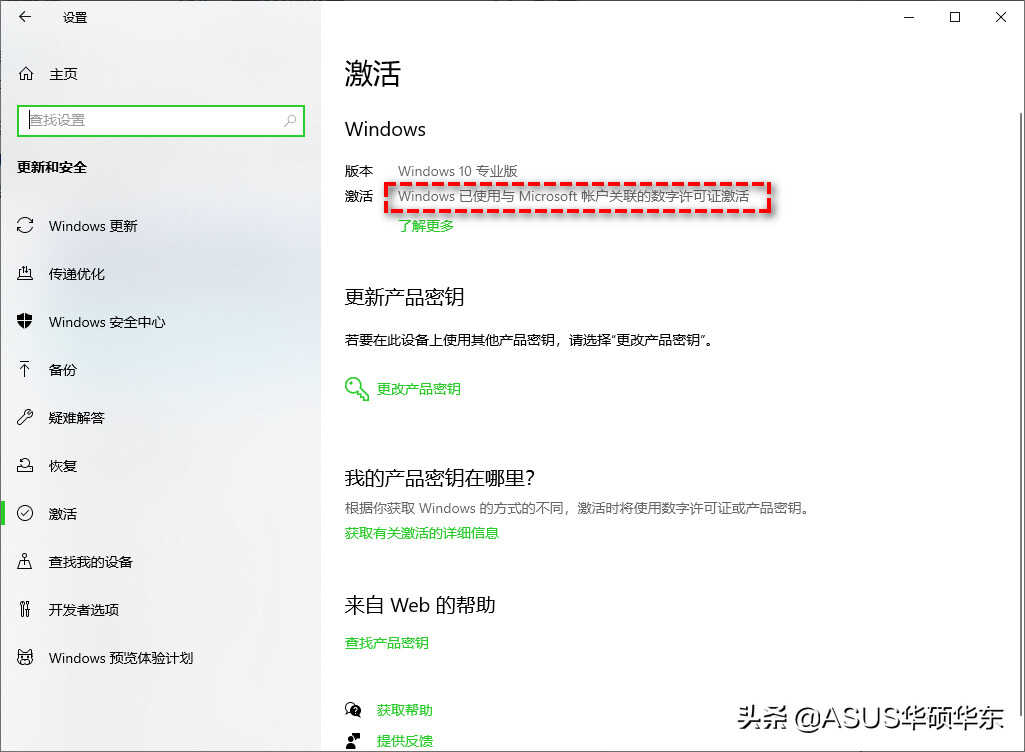Open Windows 预览体验计划 page
This screenshot has height=752, width=1025.
point(120,658)
